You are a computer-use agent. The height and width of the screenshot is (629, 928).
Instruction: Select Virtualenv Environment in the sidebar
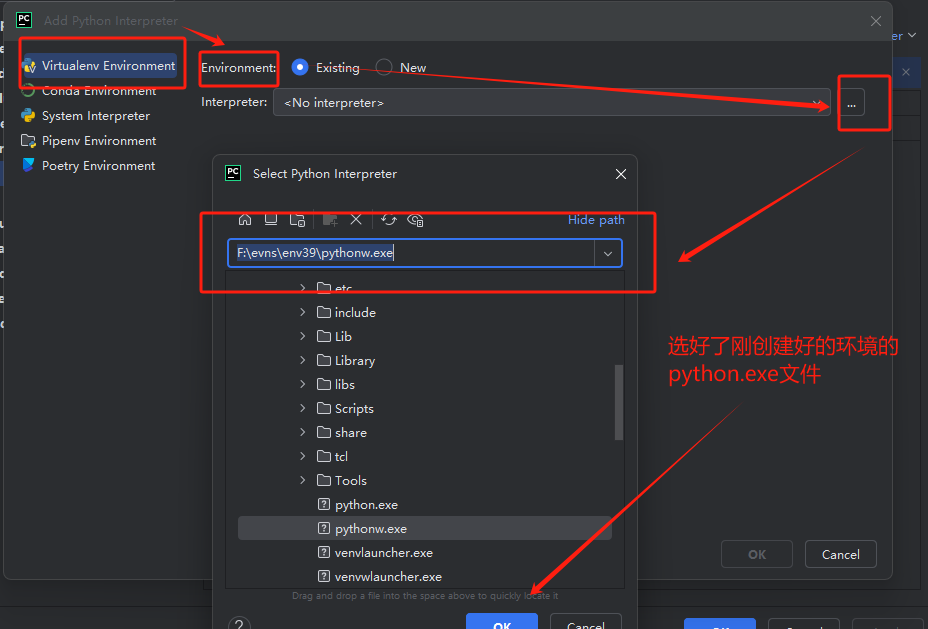(x=99, y=66)
